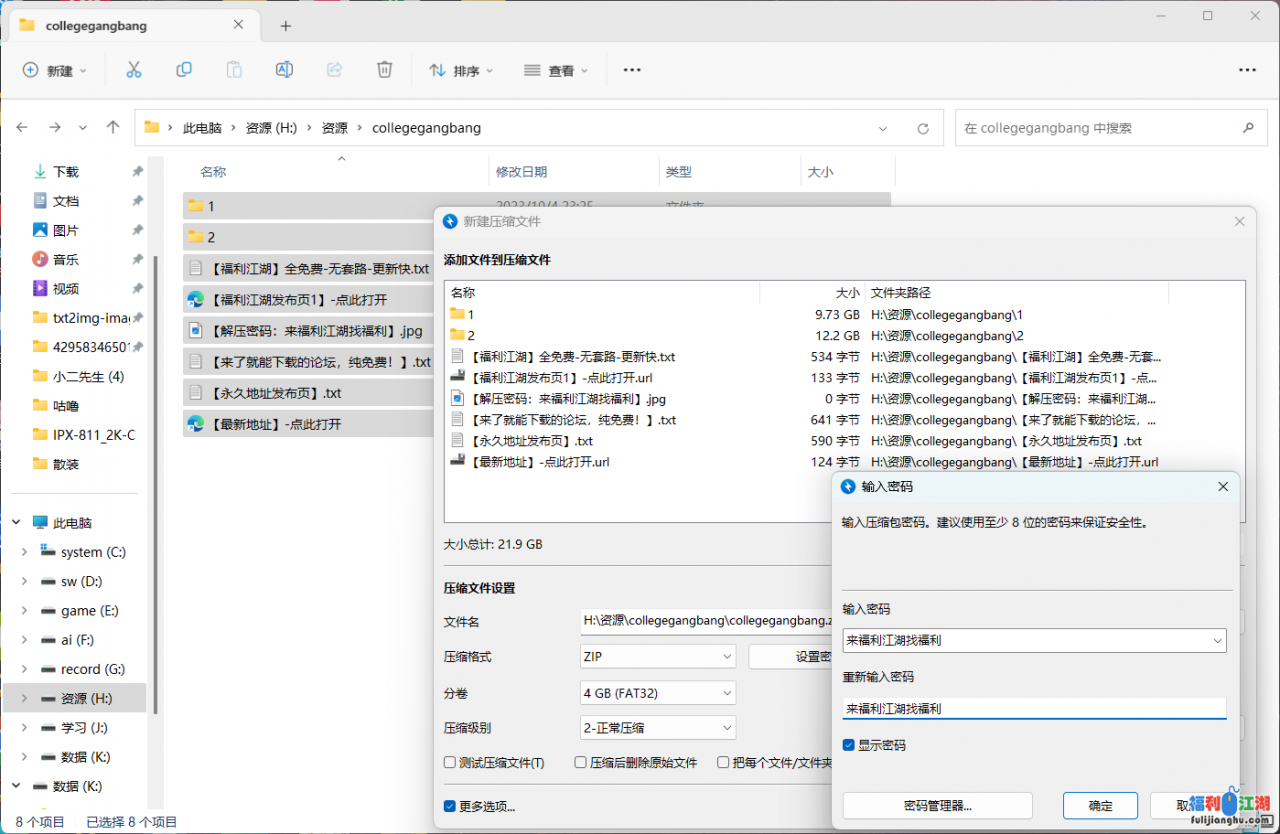The width and height of the screenshot is (1280, 834).
Task: Click the Cut scissors icon in toolbar
Action: 134,70
